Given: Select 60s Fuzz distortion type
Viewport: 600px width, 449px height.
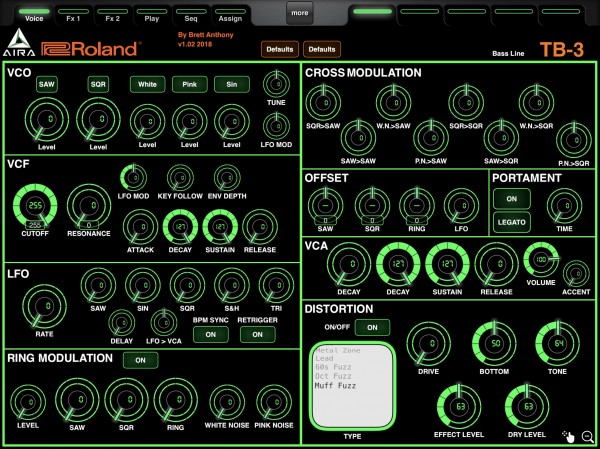Looking at the screenshot, I should click(333, 367).
